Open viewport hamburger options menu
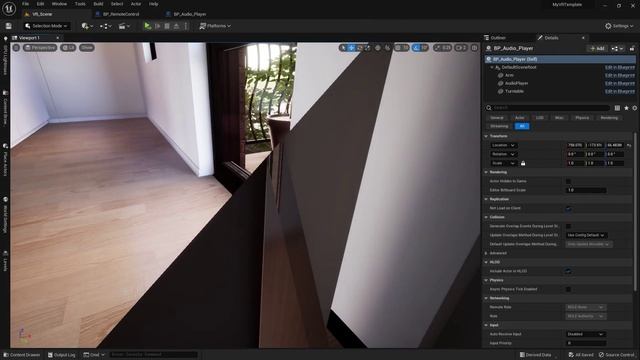640x360 pixels. click(x=16, y=48)
